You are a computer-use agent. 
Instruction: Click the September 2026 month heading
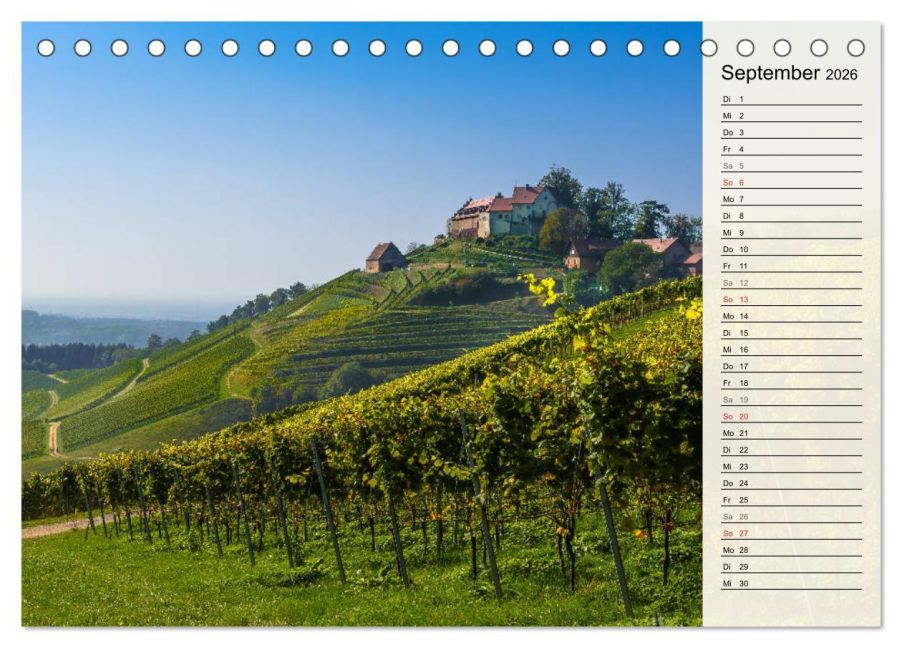coord(788,73)
